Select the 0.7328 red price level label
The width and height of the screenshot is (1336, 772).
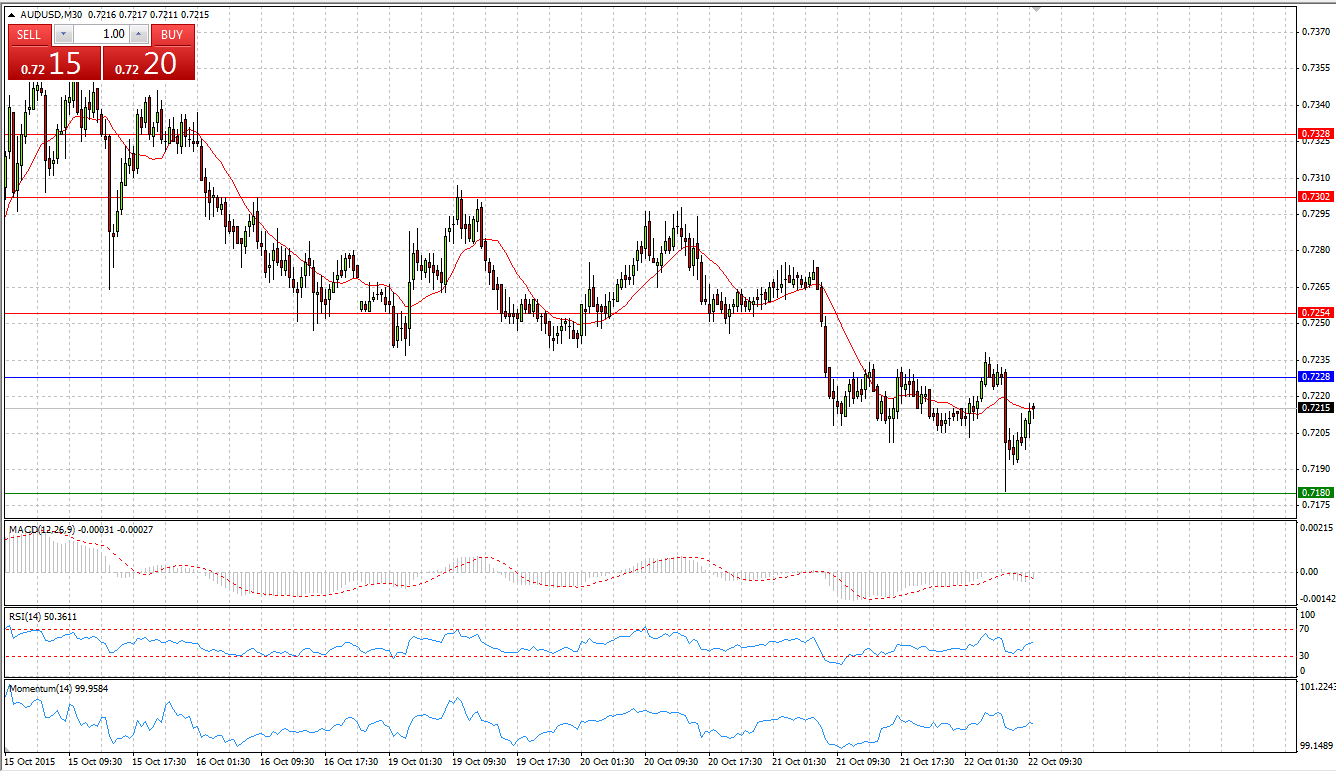pyautogui.click(x=1315, y=133)
